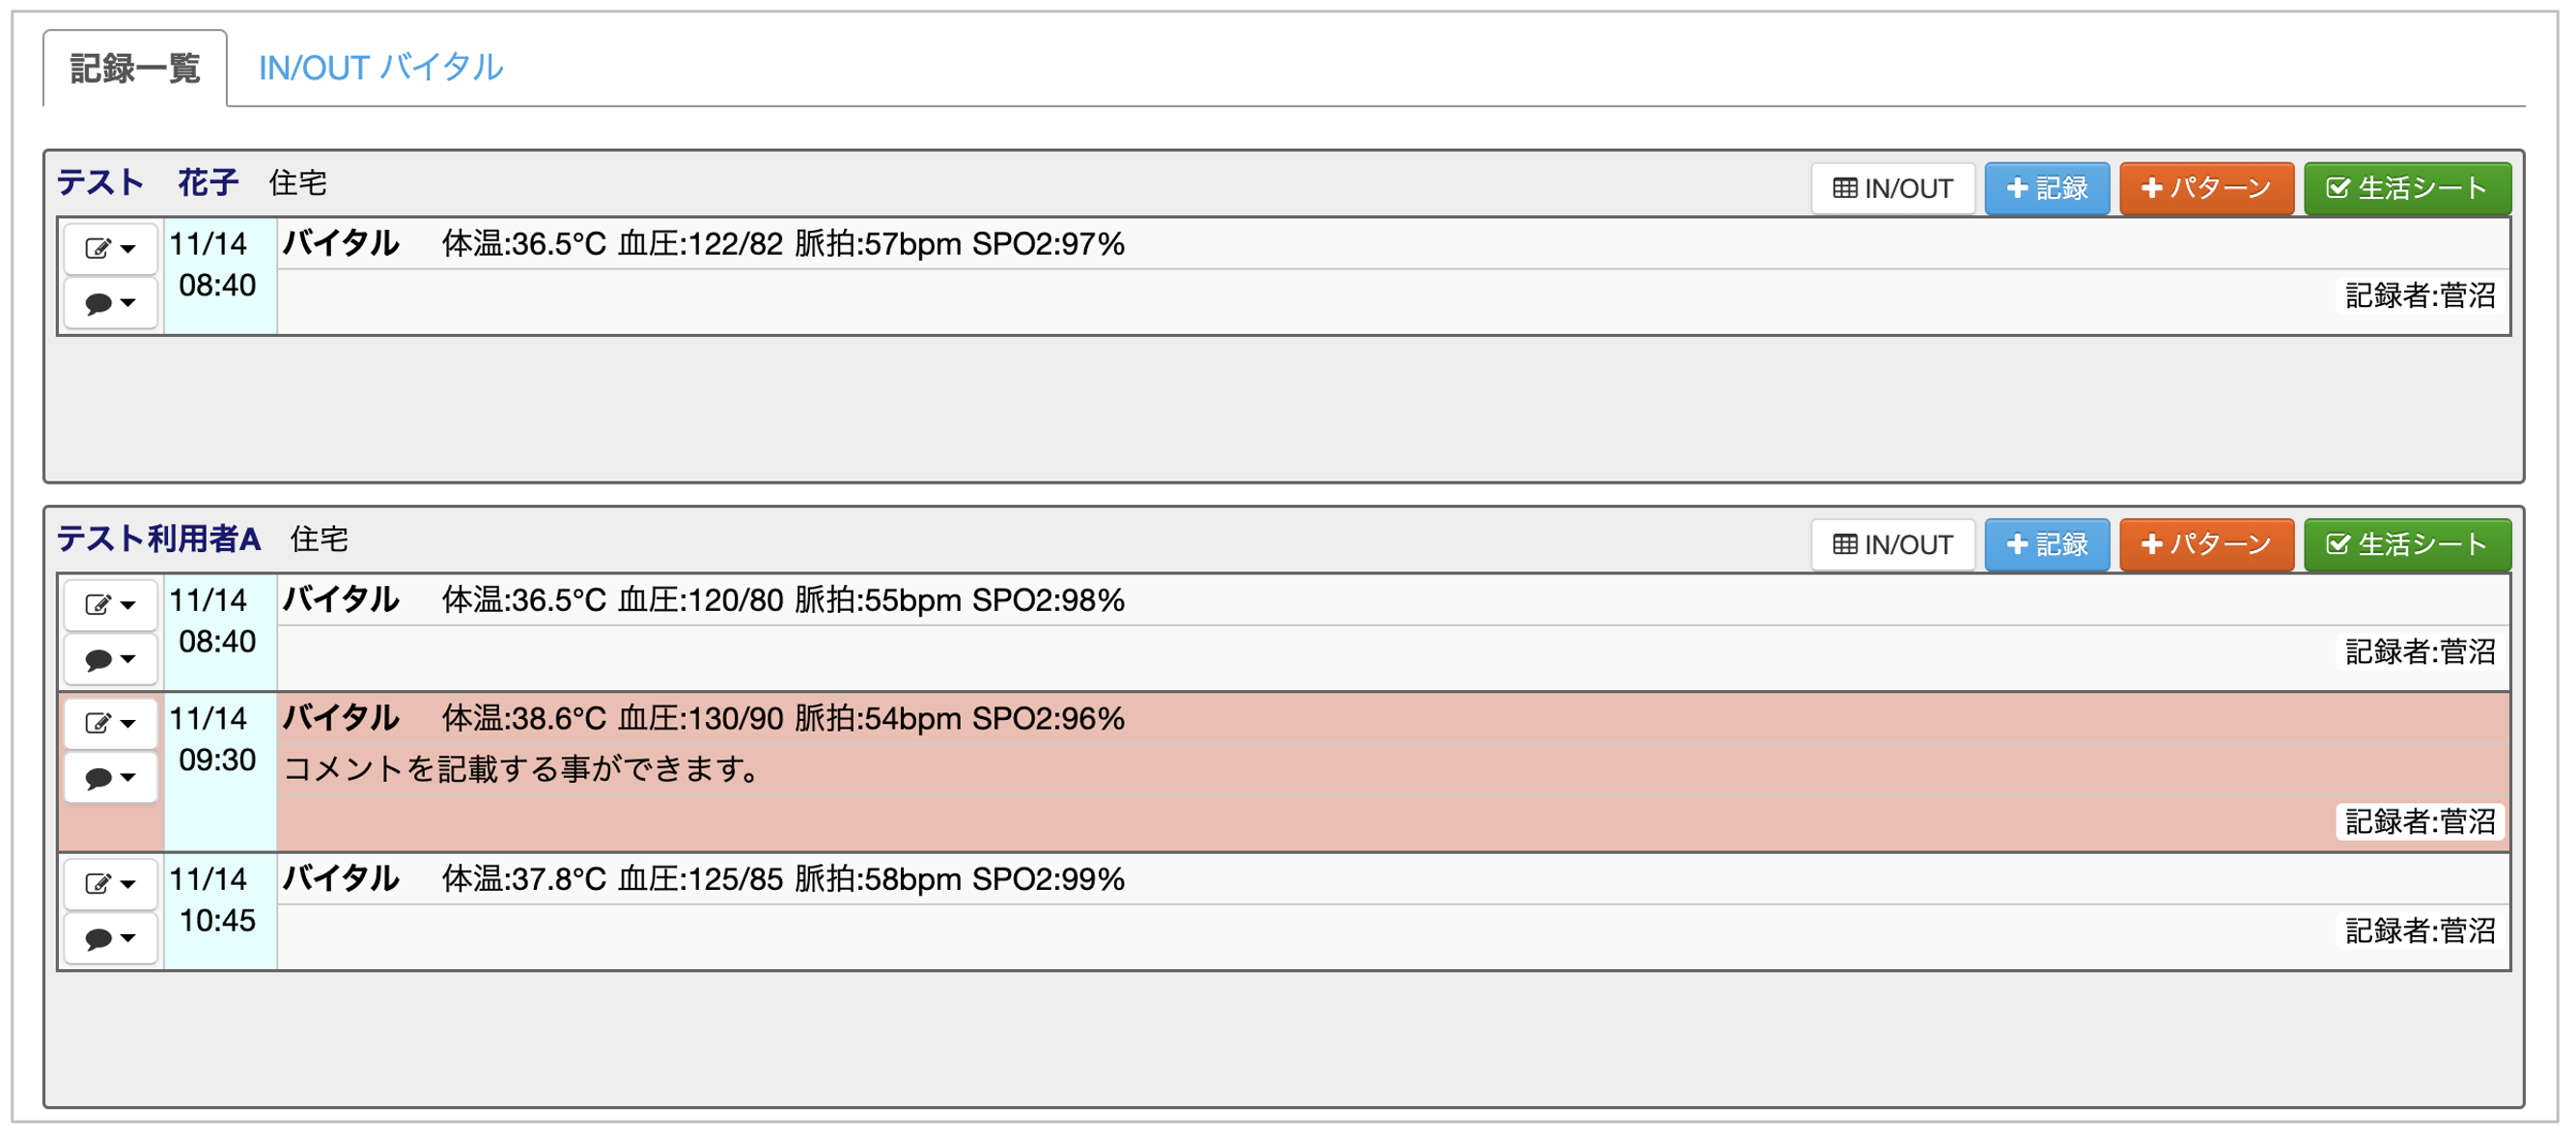Add a パターン for テスト利用者A

tap(2206, 544)
